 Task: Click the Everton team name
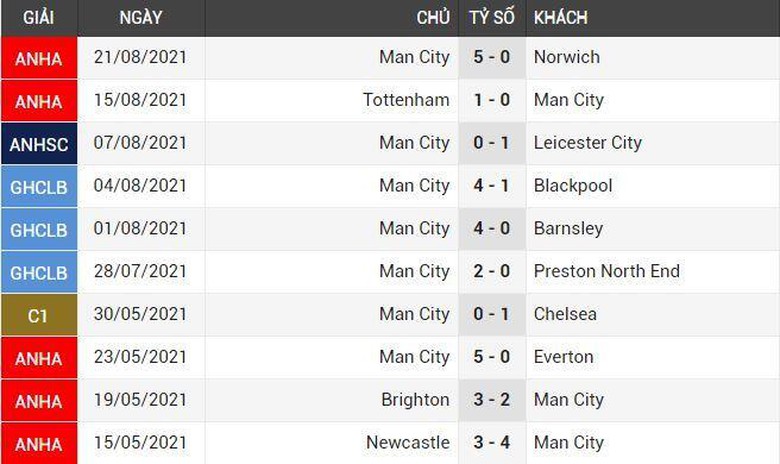(x=563, y=357)
